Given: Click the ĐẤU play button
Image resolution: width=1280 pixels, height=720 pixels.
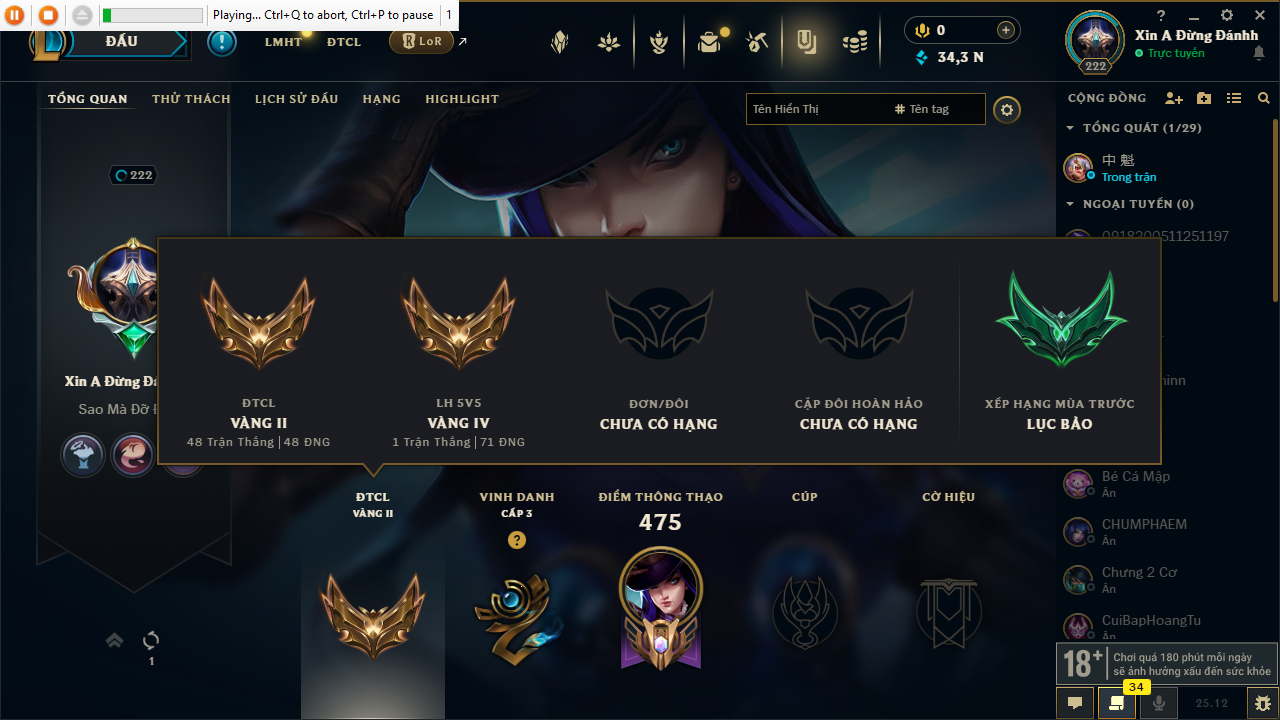Looking at the screenshot, I should (x=121, y=42).
